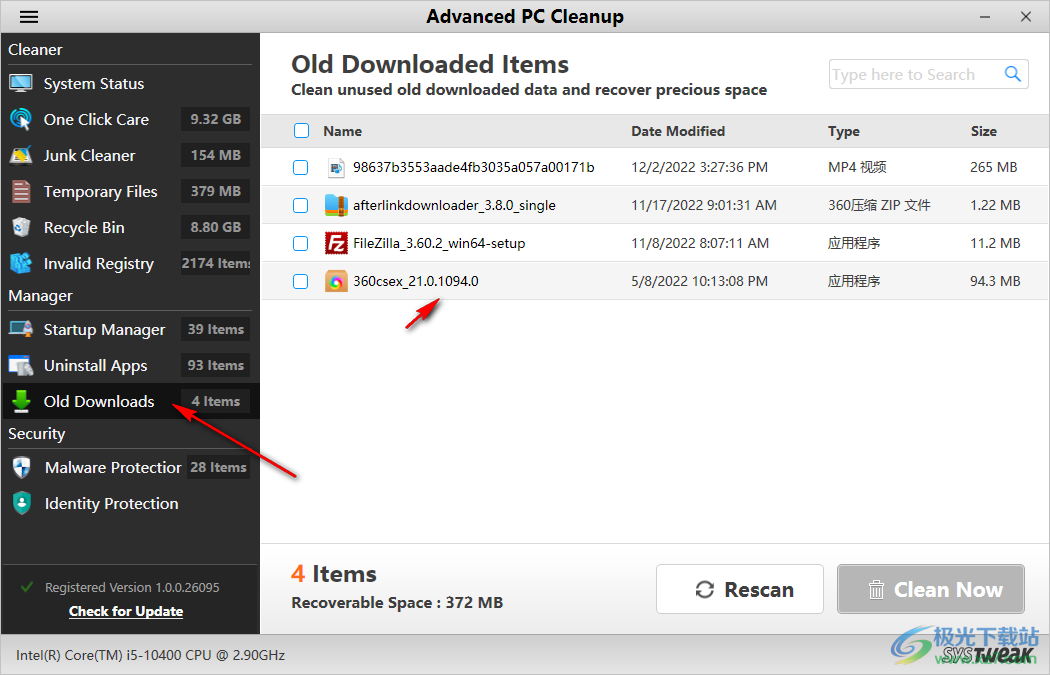The width and height of the screenshot is (1050, 675).
Task: Click the Check for Update link
Action: click(126, 611)
